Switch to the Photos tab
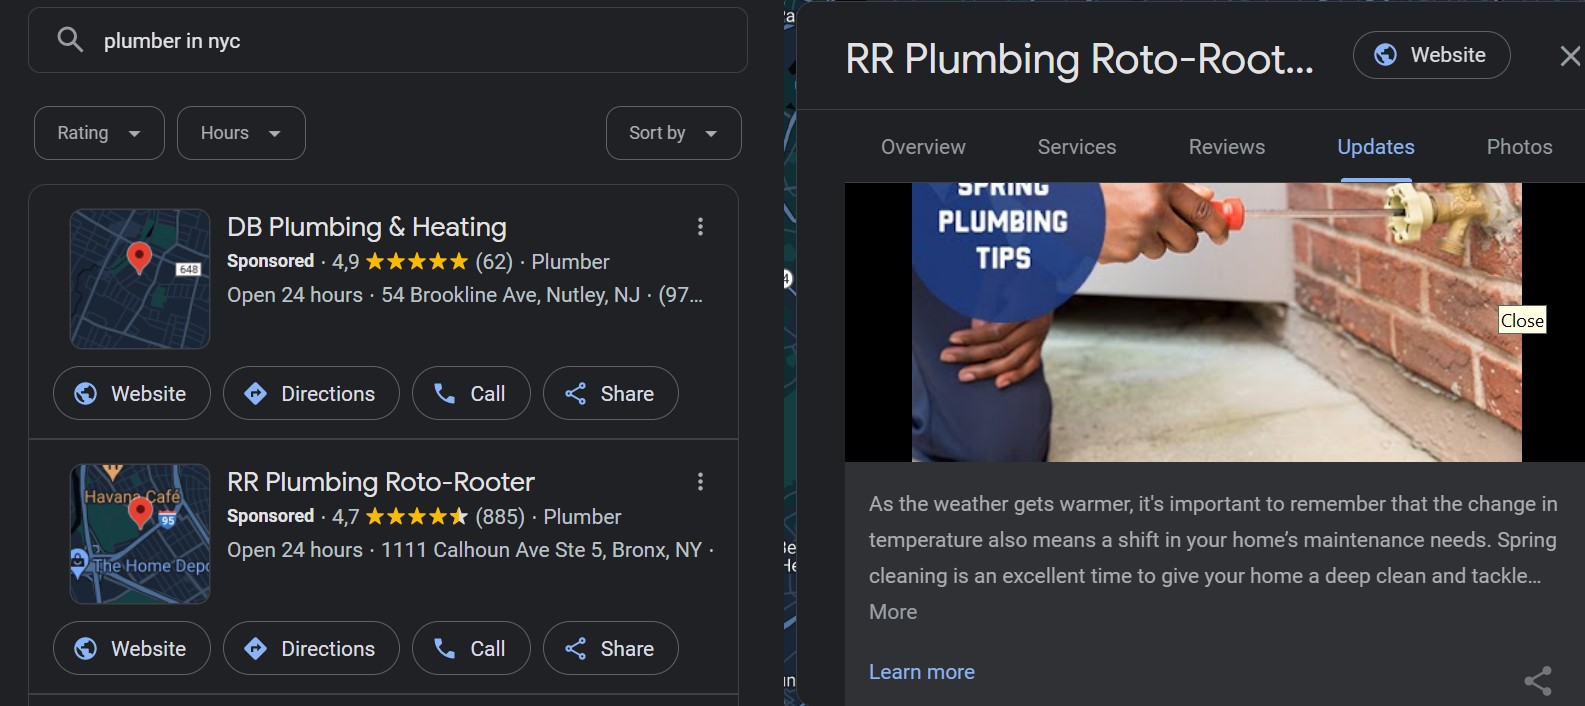This screenshot has height=706, width=1585. click(1520, 147)
